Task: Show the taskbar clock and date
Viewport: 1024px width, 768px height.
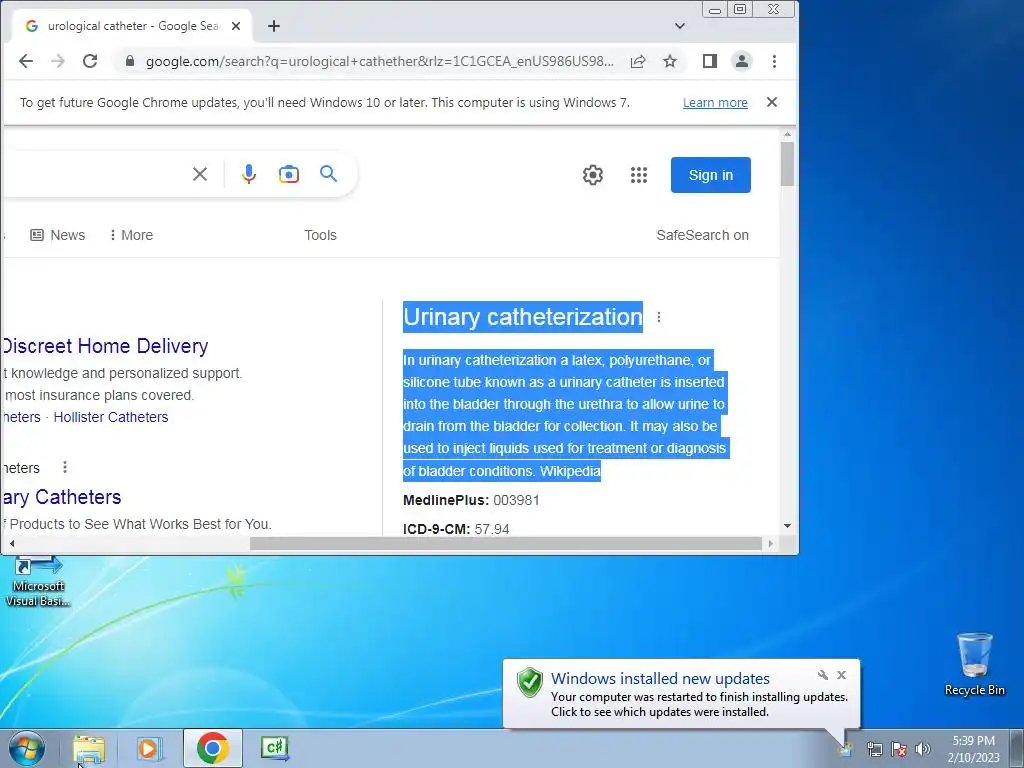Action: tap(973, 749)
